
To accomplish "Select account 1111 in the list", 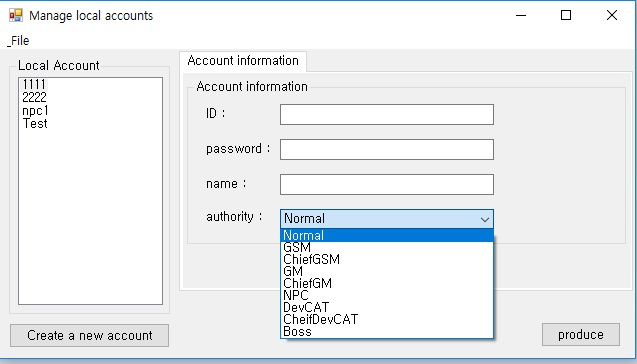I will (x=34, y=84).
